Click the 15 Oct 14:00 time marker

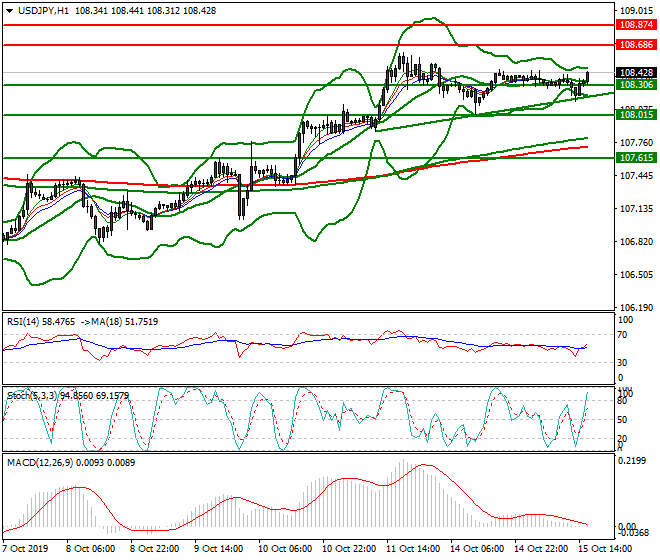pyautogui.click(x=605, y=549)
